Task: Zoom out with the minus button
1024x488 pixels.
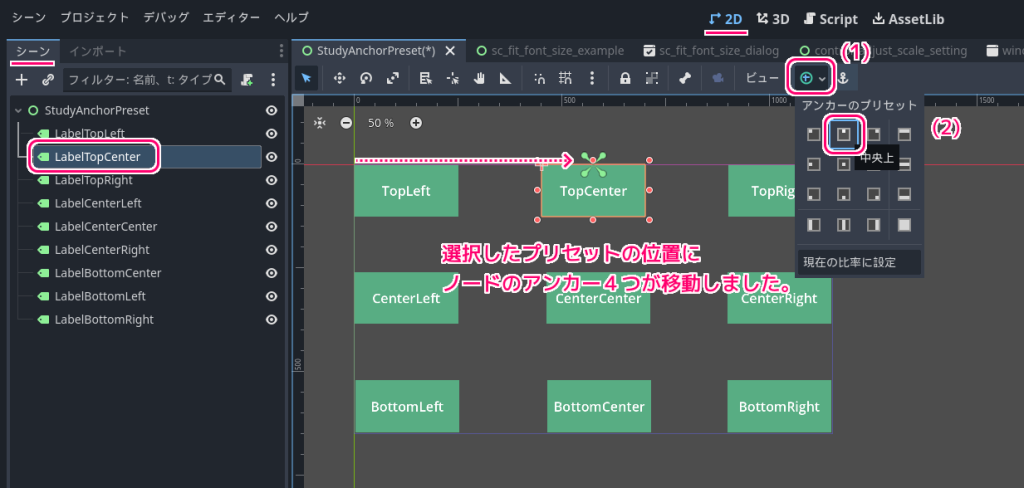Action: click(346, 123)
